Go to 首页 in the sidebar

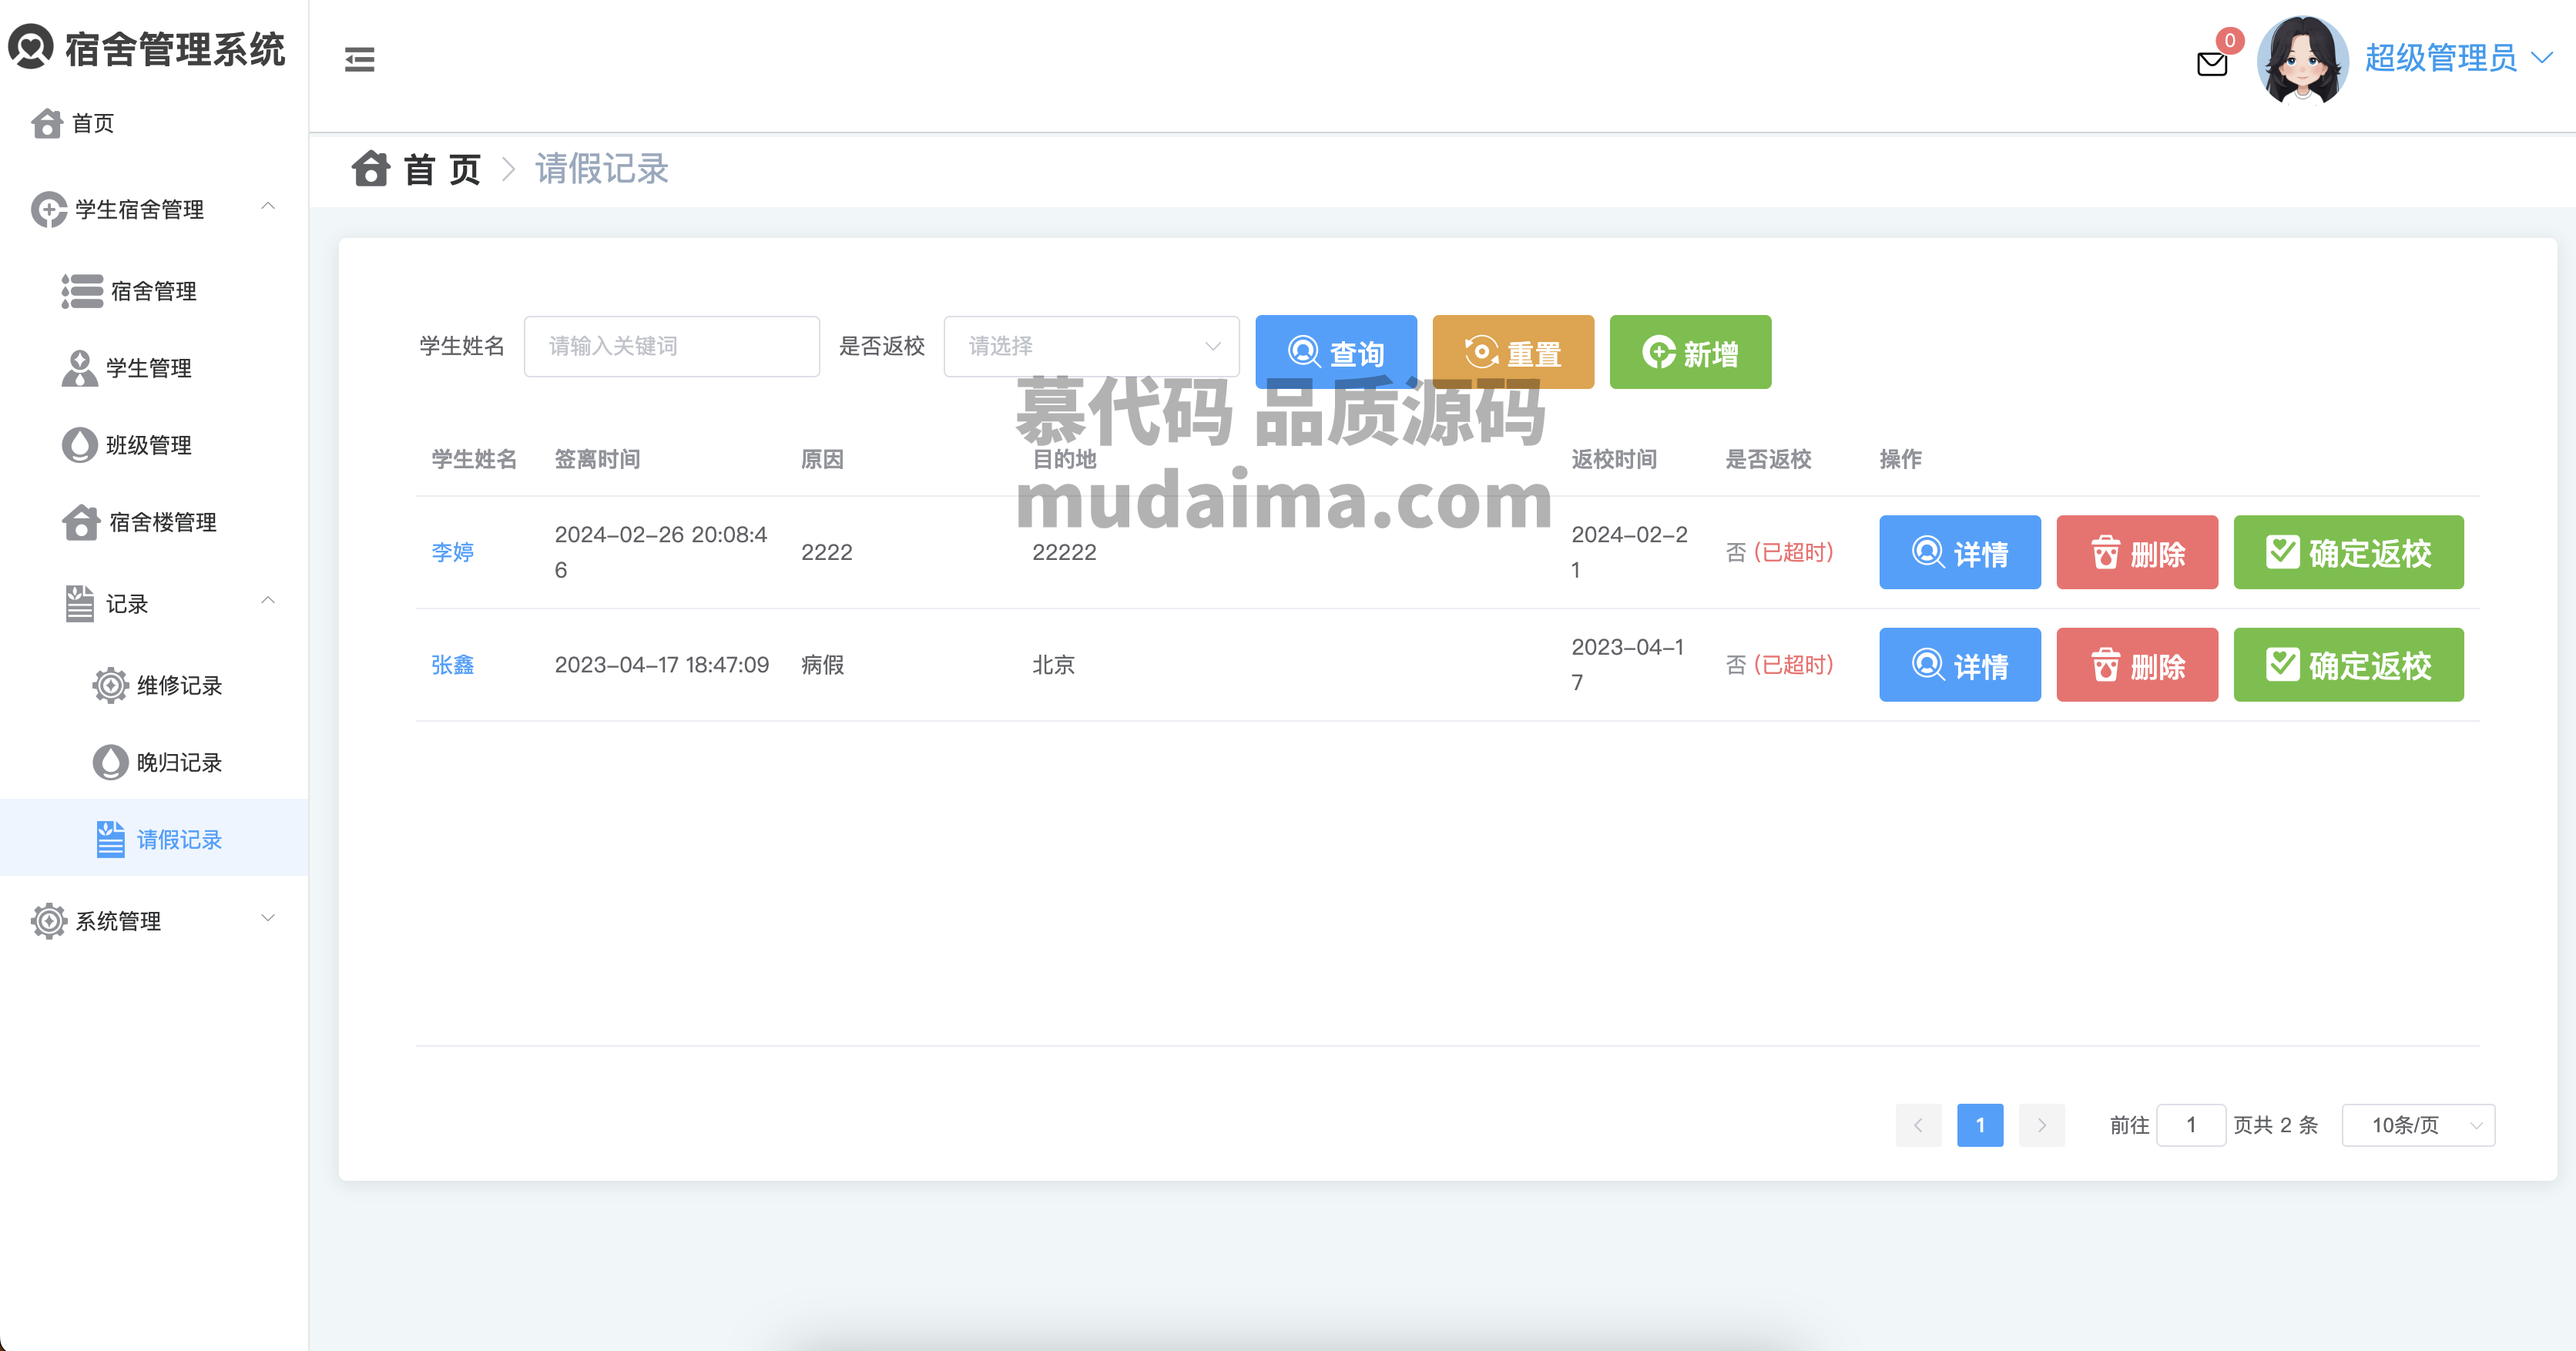point(154,123)
